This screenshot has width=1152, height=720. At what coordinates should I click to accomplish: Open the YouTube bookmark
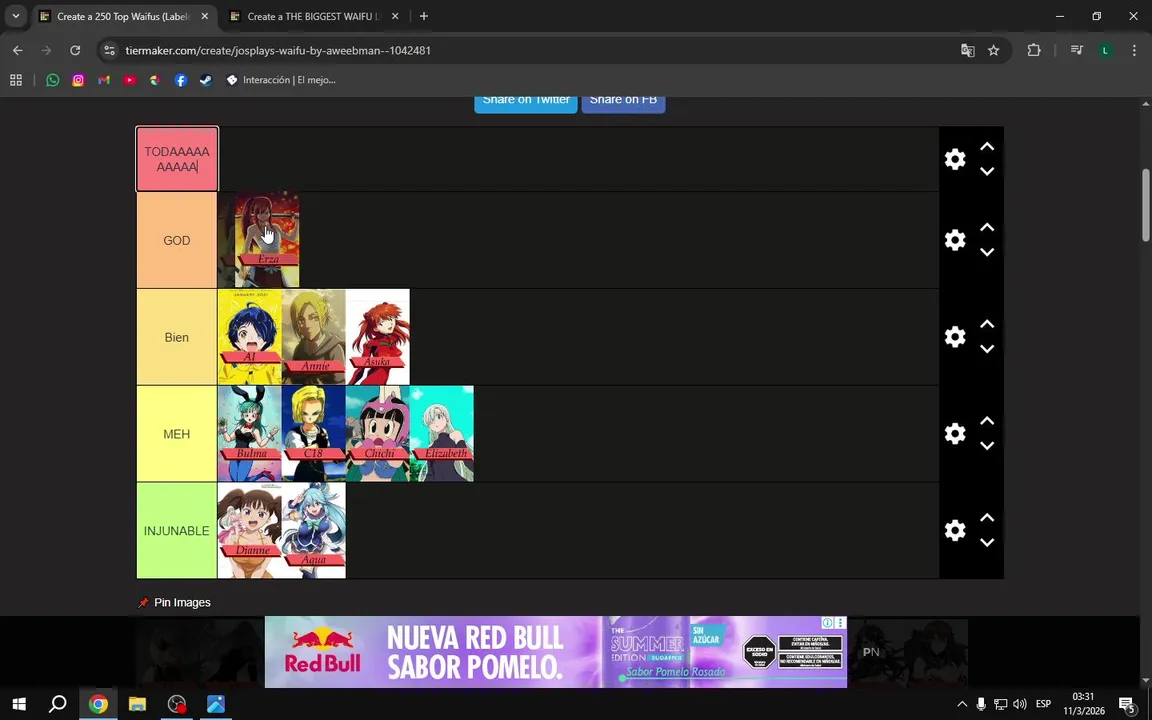click(129, 80)
